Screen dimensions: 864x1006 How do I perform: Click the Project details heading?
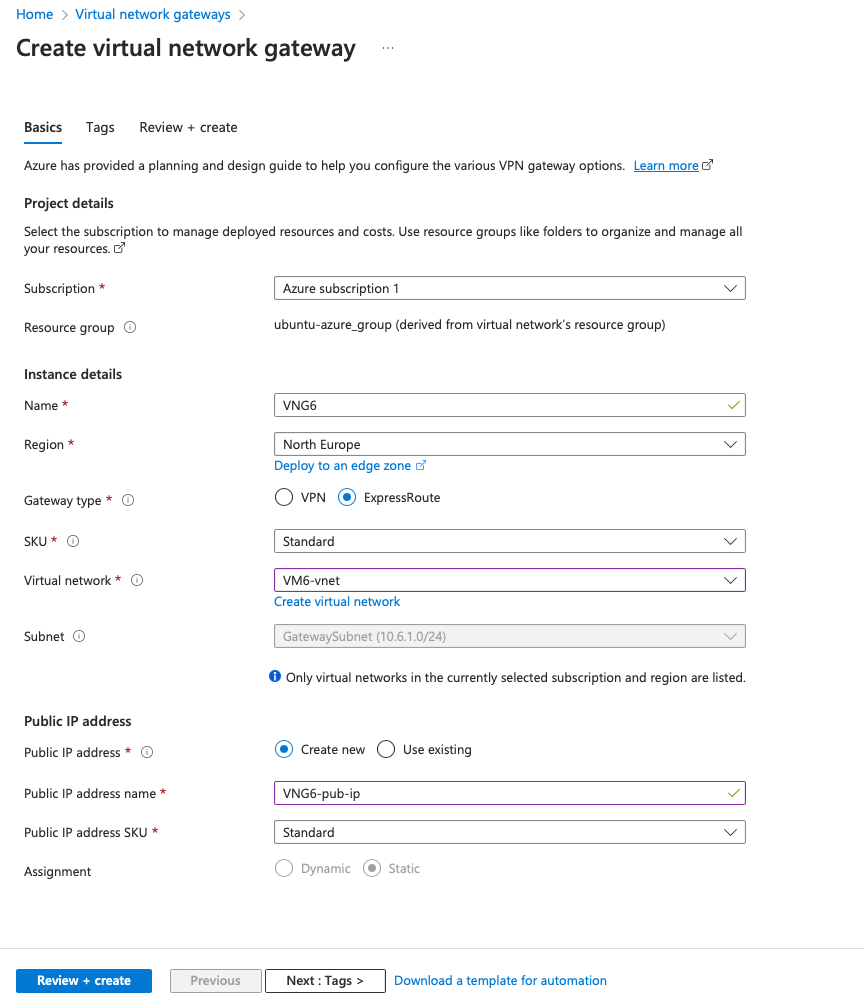pos(69,203)
